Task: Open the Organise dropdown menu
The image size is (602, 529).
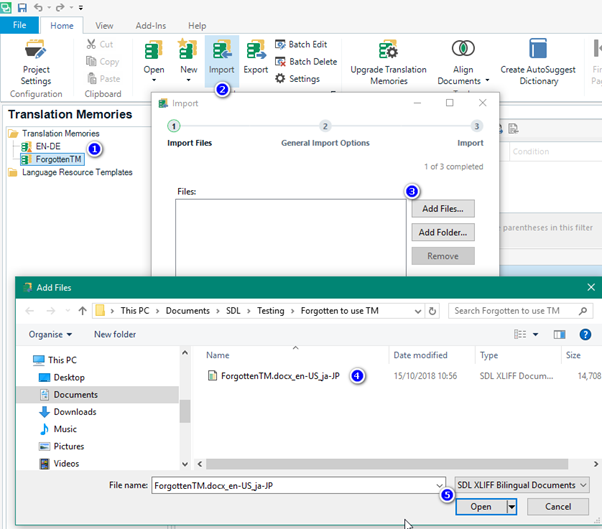Action: click(50, 334)
